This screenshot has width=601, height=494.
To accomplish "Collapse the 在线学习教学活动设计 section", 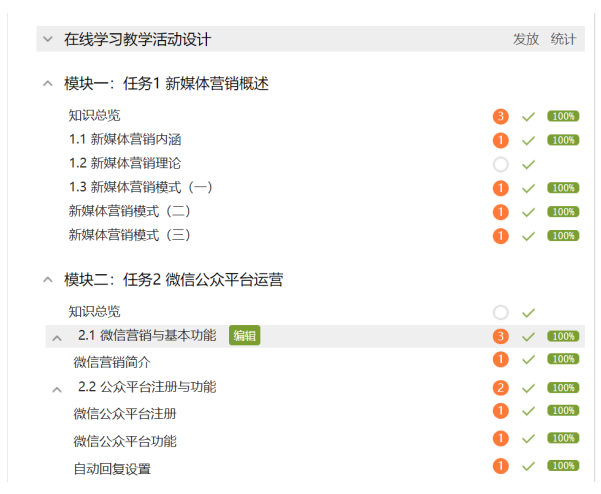I will (x=47, y=39).
